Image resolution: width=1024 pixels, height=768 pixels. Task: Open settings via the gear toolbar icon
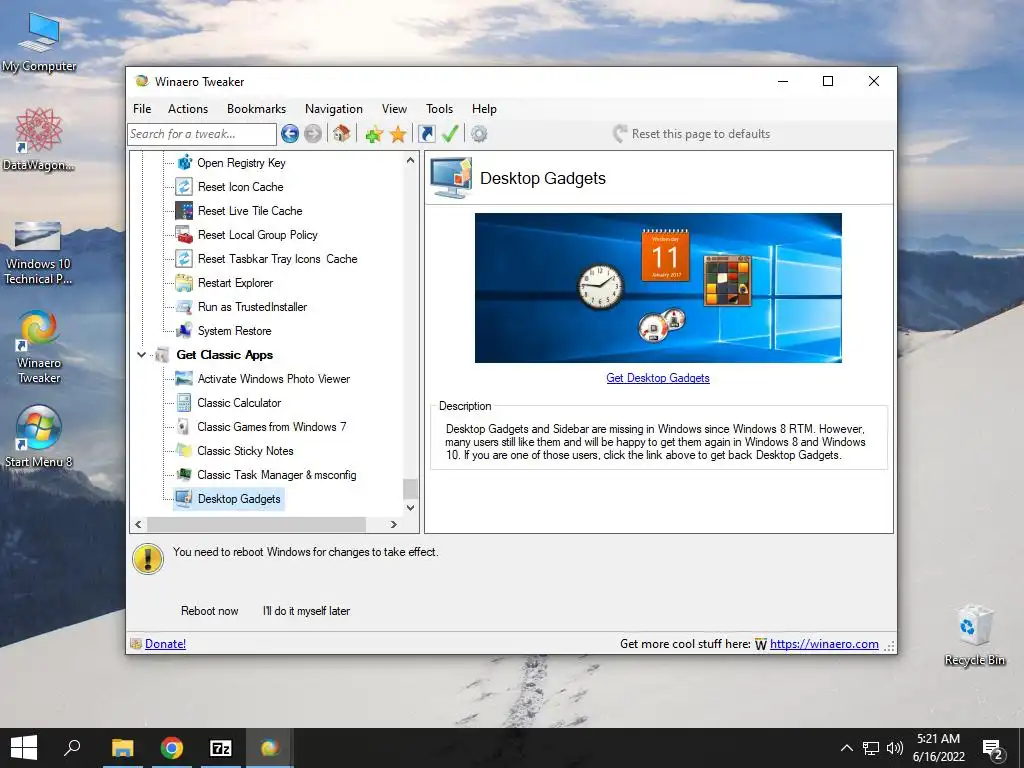tap(479, 134)
